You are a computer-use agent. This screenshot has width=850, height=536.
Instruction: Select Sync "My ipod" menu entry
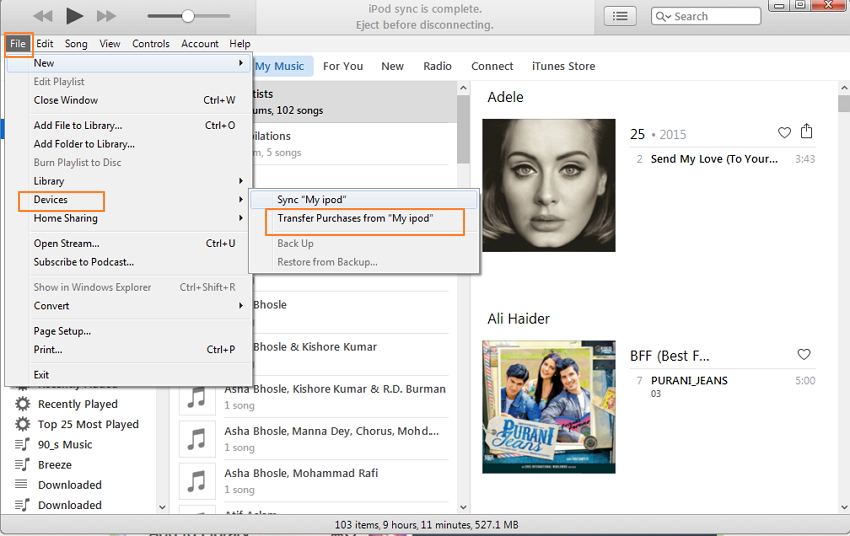(311, 199)
